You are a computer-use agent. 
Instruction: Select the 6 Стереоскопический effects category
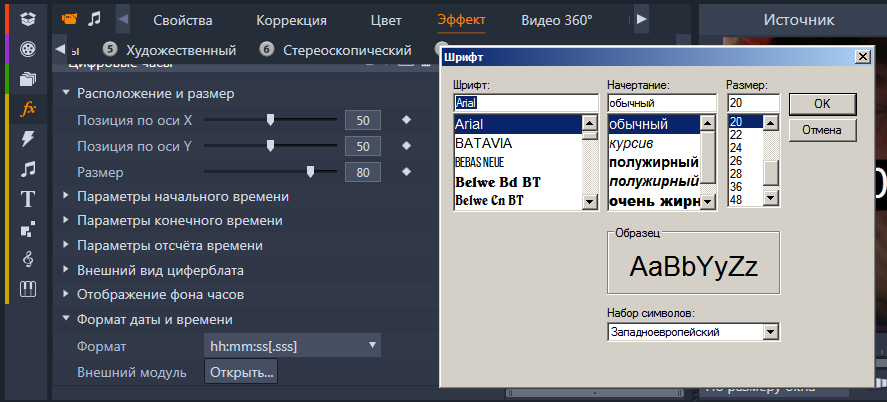[x=335, y=50]
